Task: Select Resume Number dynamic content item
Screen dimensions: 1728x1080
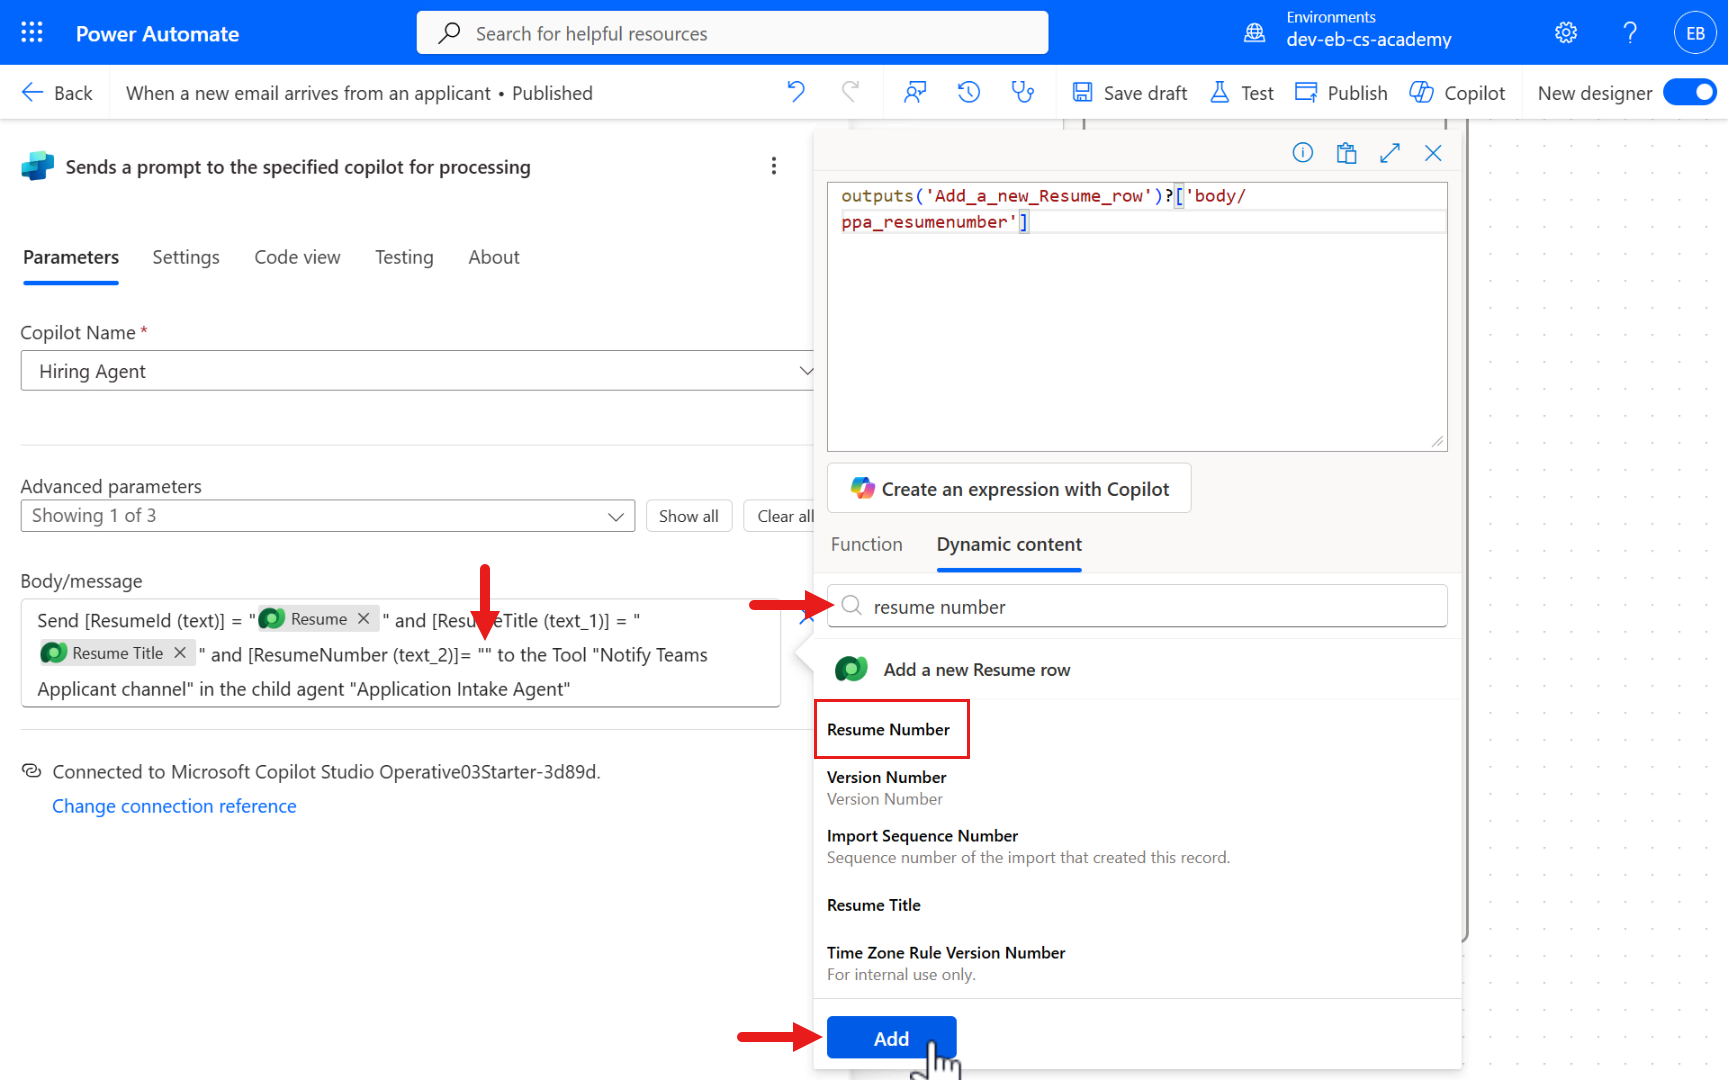Action: [888, 730]
